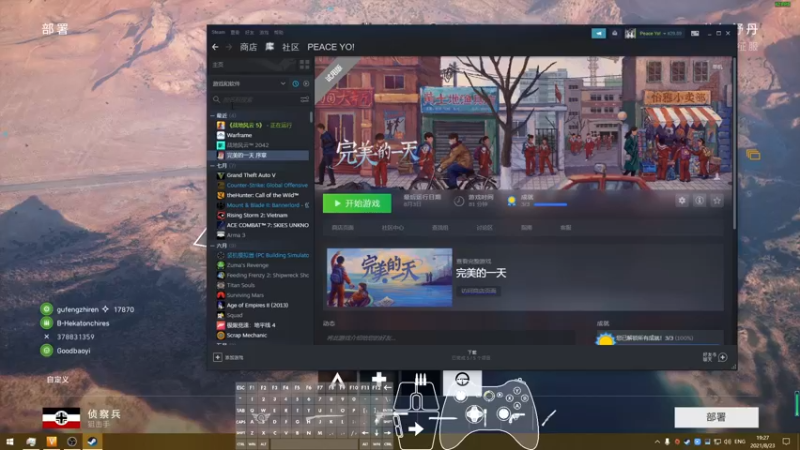Open the 社区中心 community hub tab
This screenshot has height=450, width=800.
point(392,228)
